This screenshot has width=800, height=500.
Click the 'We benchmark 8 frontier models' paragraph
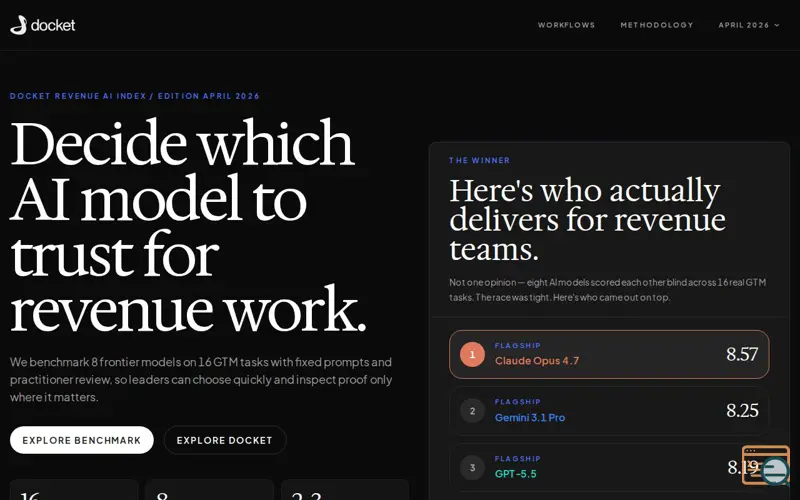point(201,380)
